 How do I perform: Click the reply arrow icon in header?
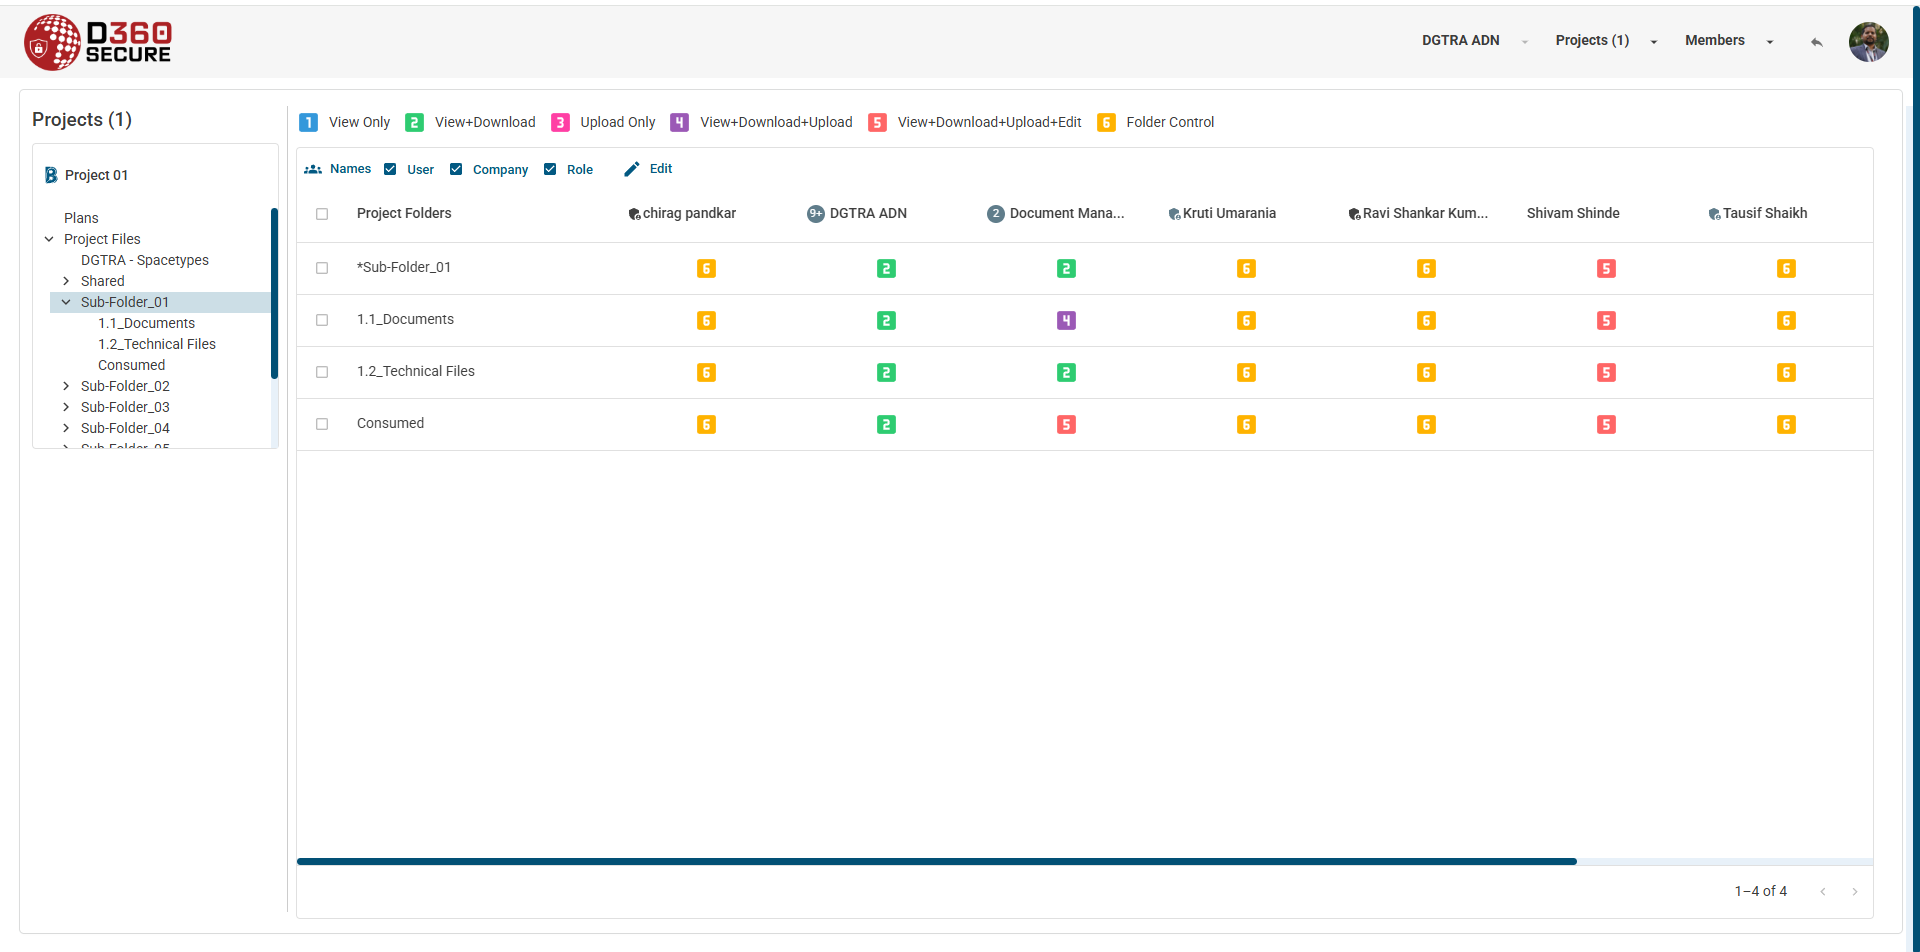point(1816,42)
